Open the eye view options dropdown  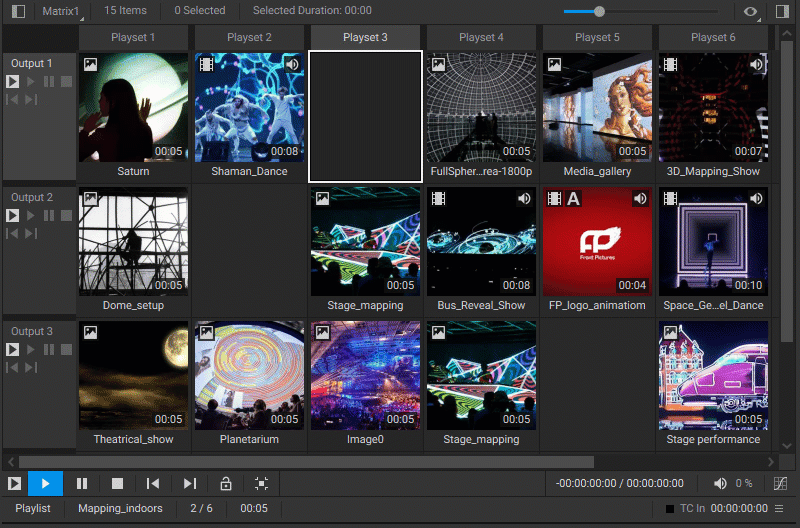(751, 11)
